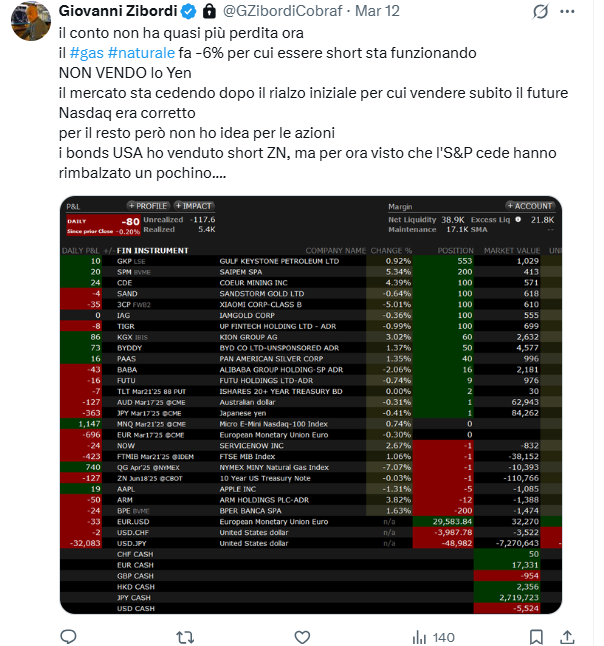Click the lock icon beside the name
604x646 pixels.
pos(208,11)
